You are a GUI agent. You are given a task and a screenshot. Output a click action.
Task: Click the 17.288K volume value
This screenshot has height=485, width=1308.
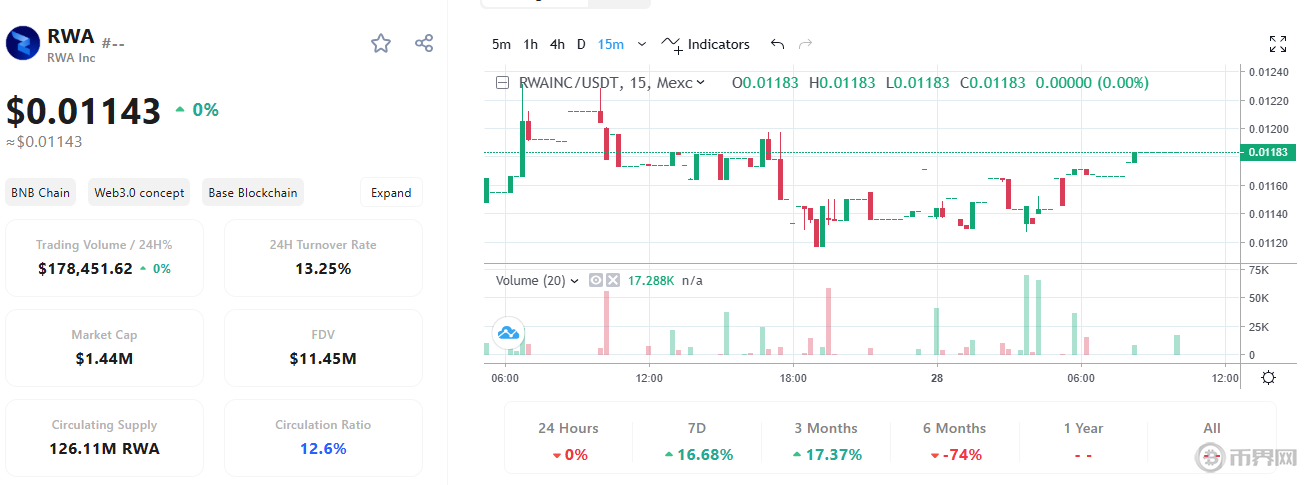(x=650, y=281)
